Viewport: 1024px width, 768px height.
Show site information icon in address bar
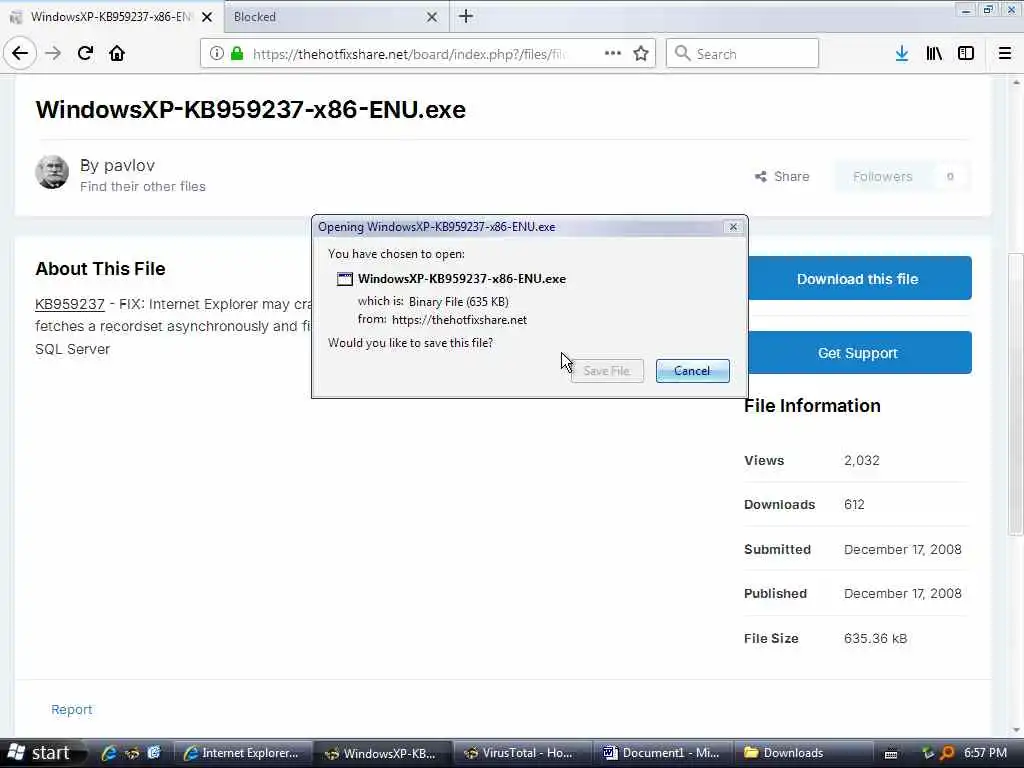click(x=216, y=54)
